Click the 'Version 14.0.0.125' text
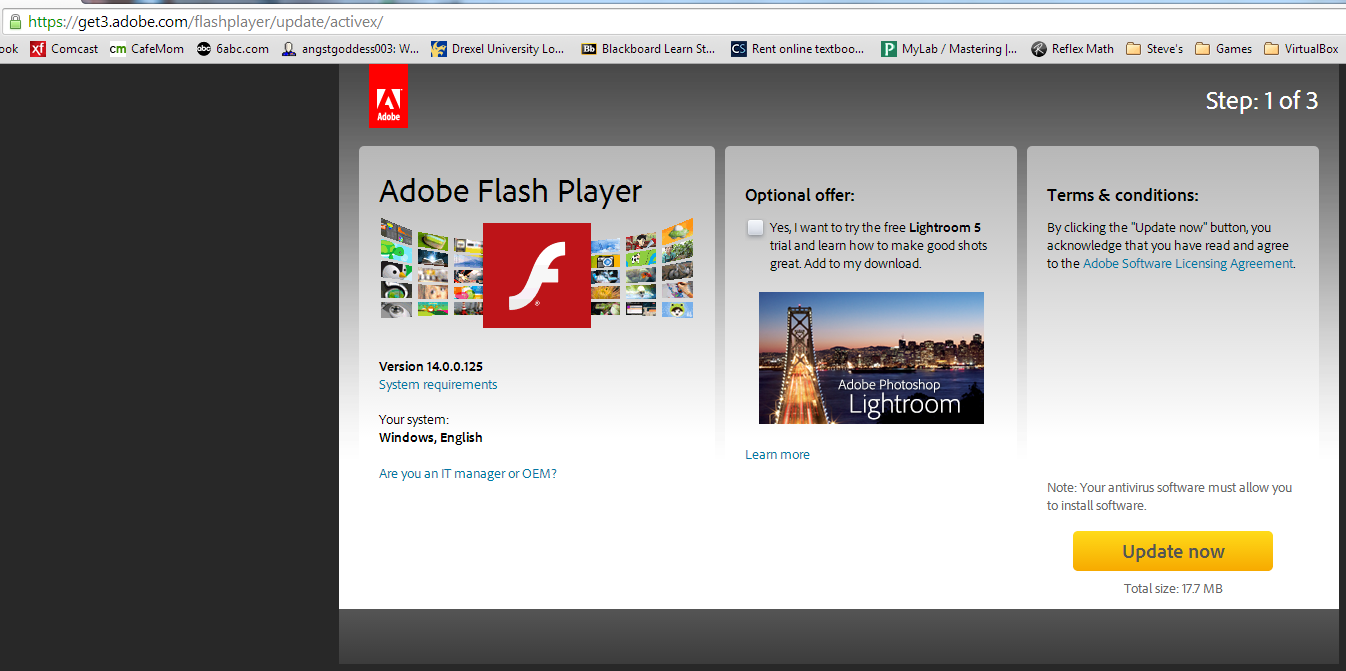 [x=431, y=367]
